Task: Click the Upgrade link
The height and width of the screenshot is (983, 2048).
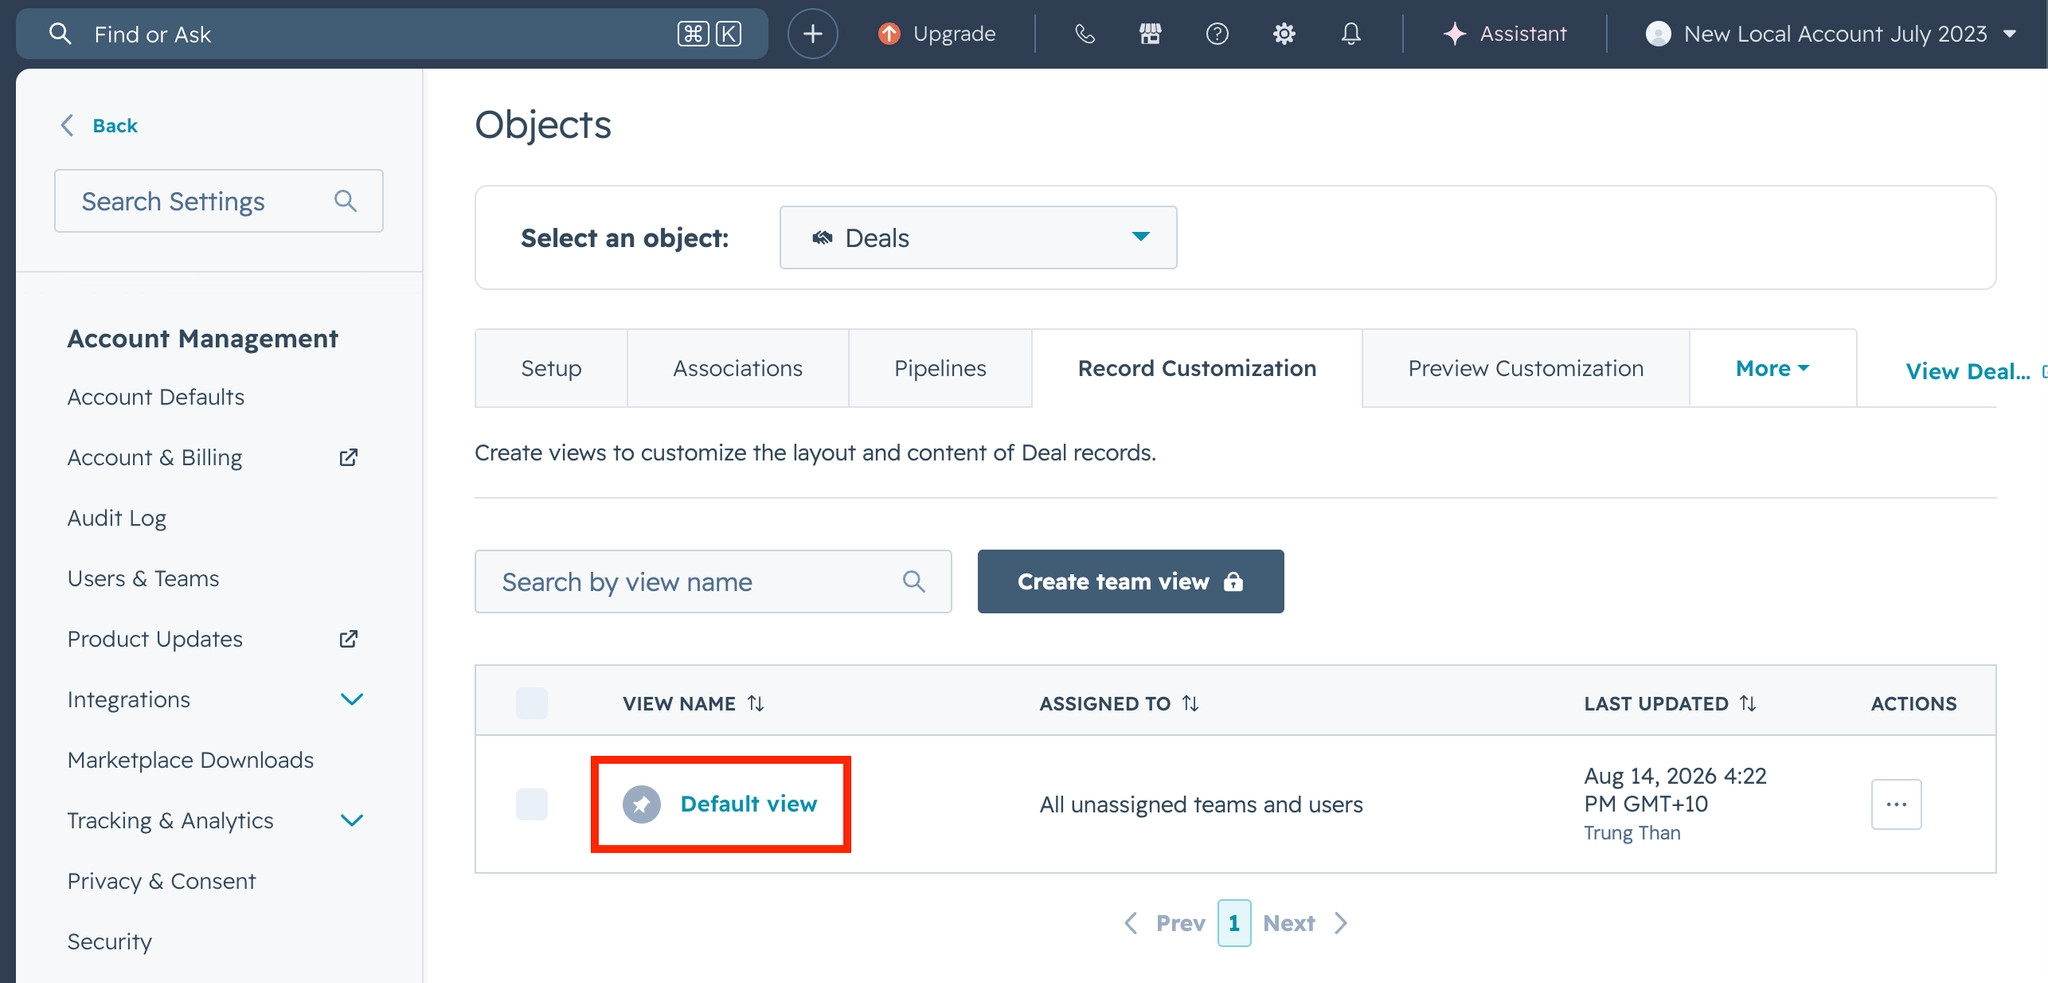Action: coord(954,34)
